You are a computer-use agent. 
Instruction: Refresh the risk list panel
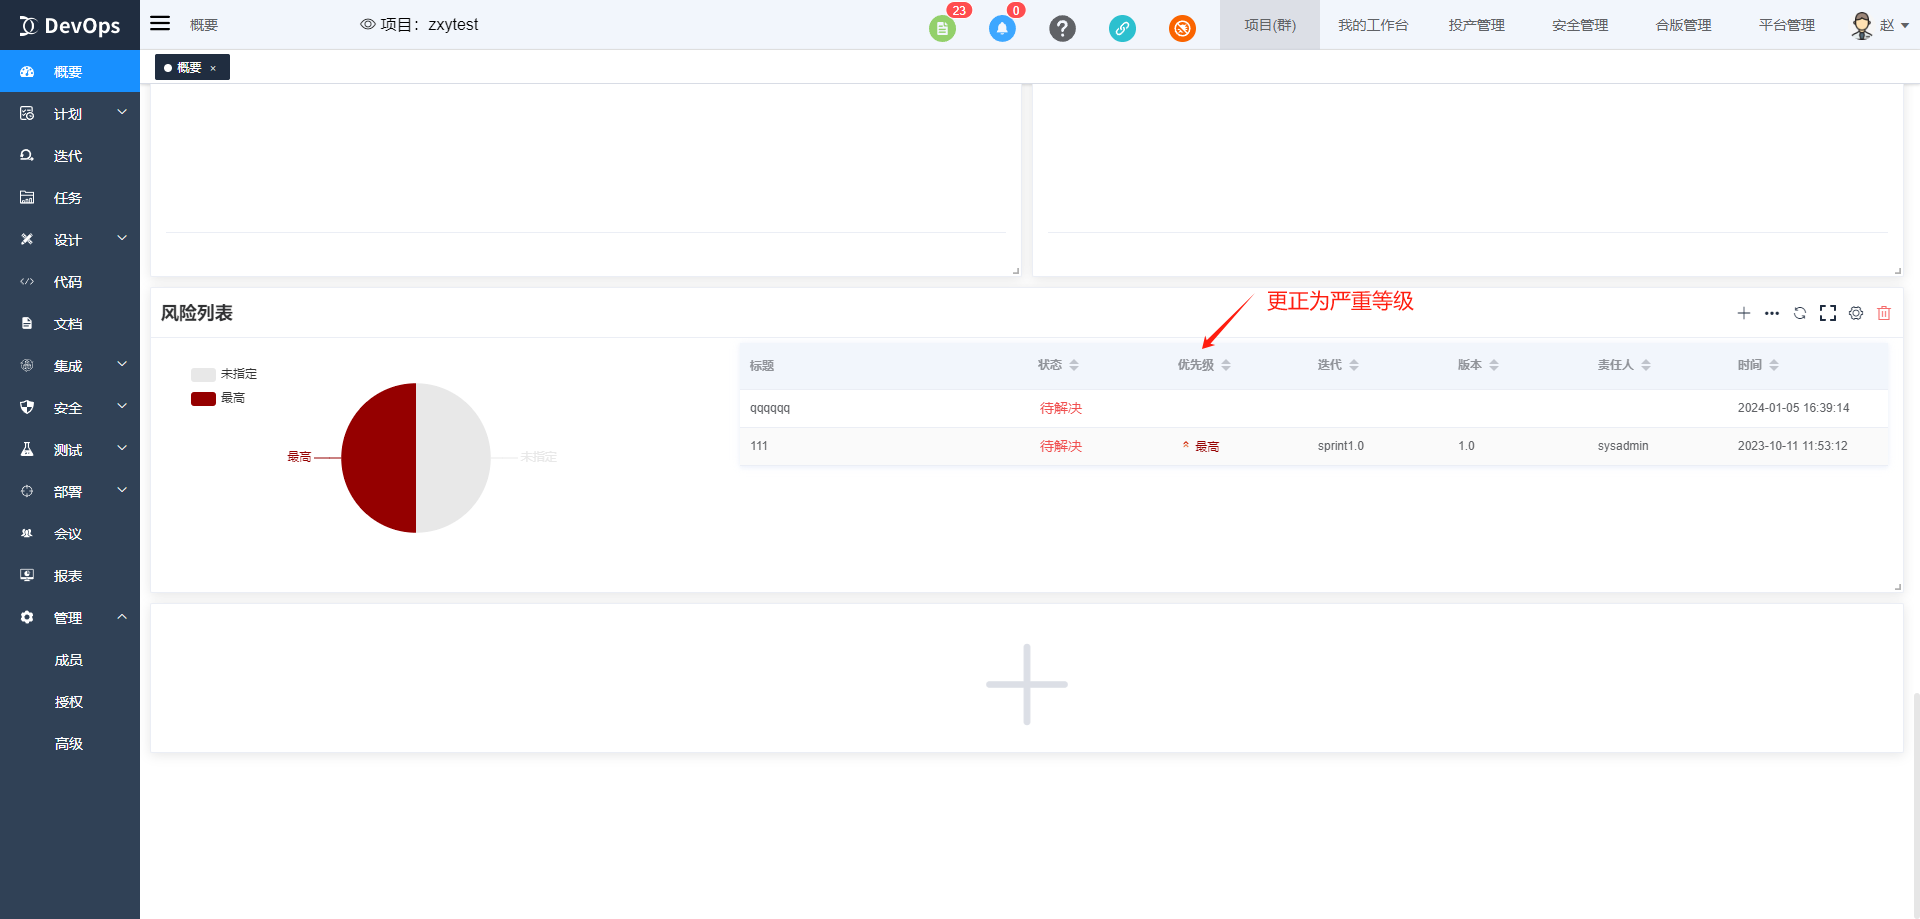(1800, 313)
